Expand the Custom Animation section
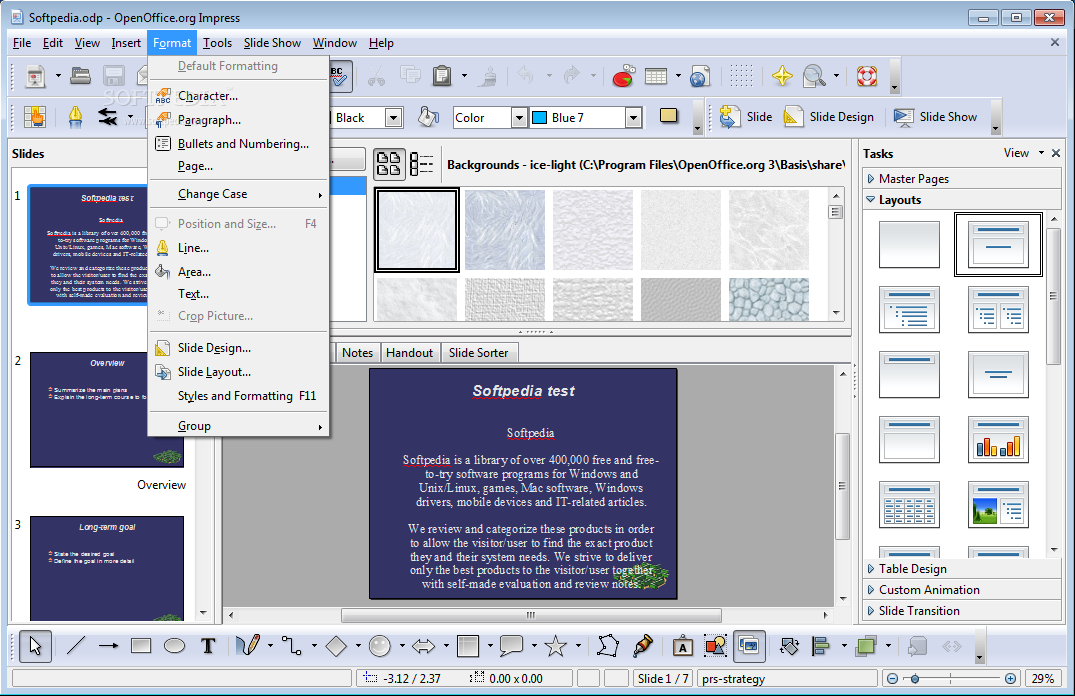This screenshot has height=696, width=1075. click(962, 590)
